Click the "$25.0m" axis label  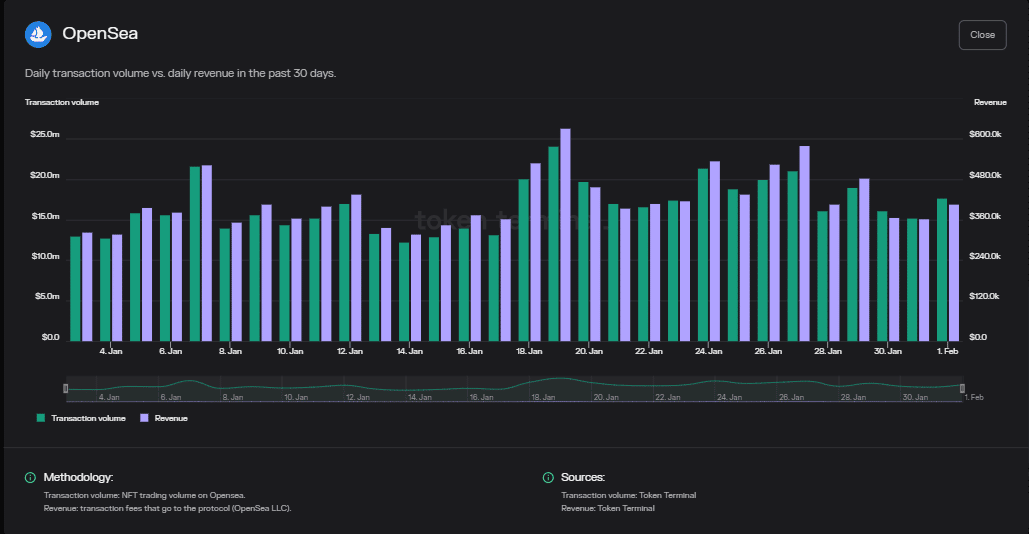(x=45, y=134)
